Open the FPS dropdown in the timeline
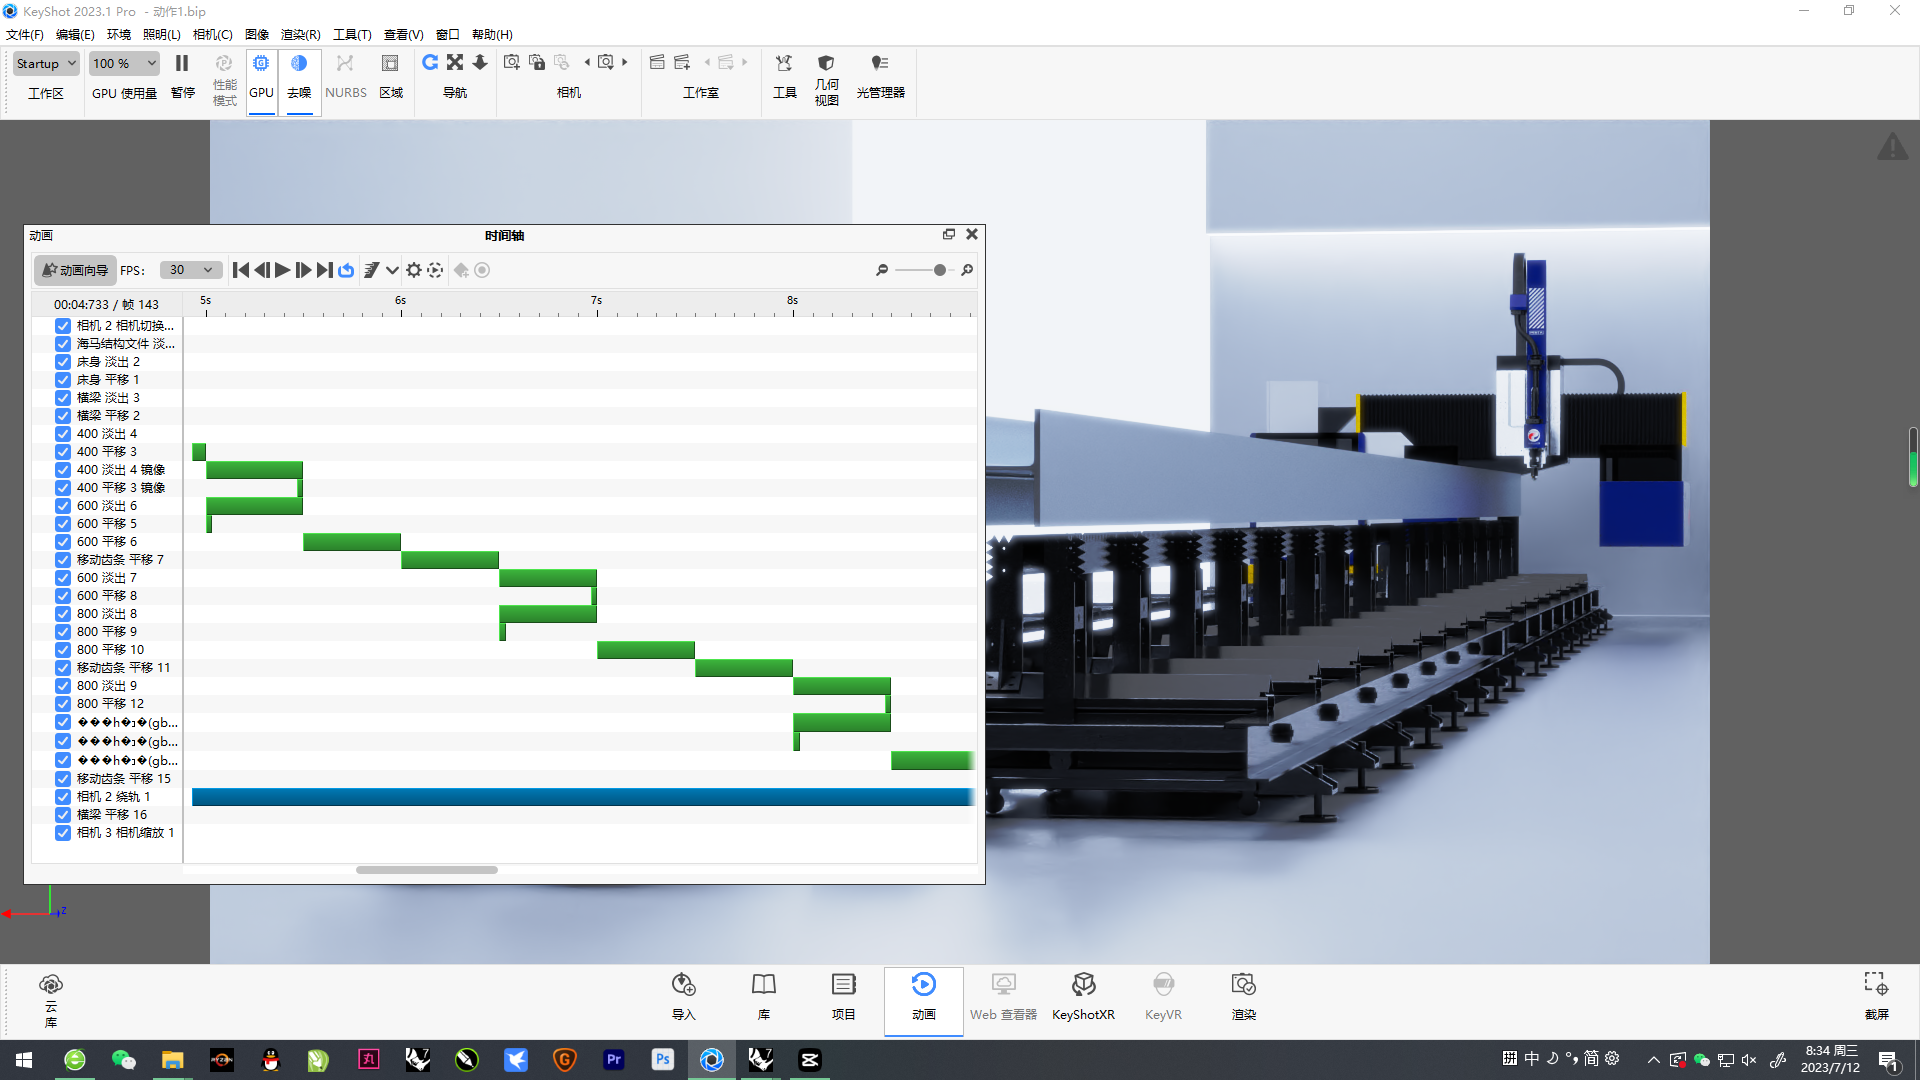The image size is (1920, 1080). coord(190,270)
